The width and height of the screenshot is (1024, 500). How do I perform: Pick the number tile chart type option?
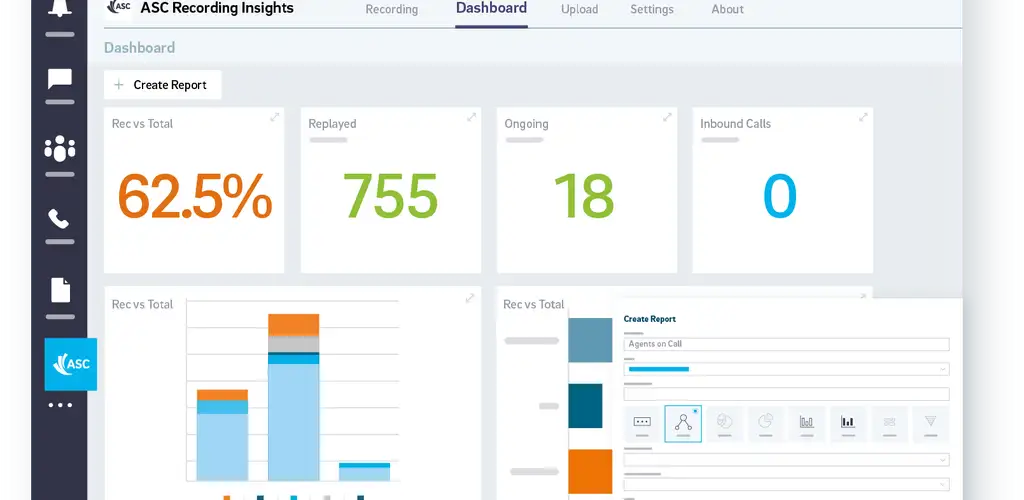(642, 423)
